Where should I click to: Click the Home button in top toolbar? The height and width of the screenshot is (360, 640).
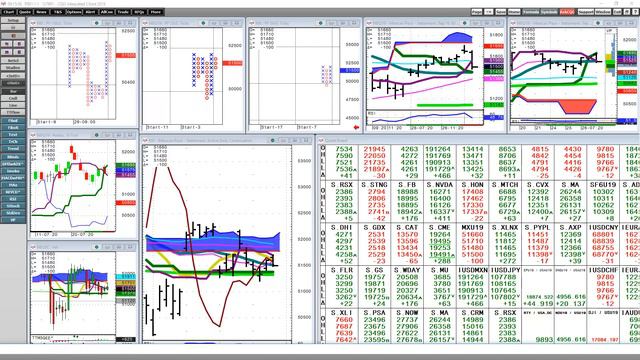(514, 12)
